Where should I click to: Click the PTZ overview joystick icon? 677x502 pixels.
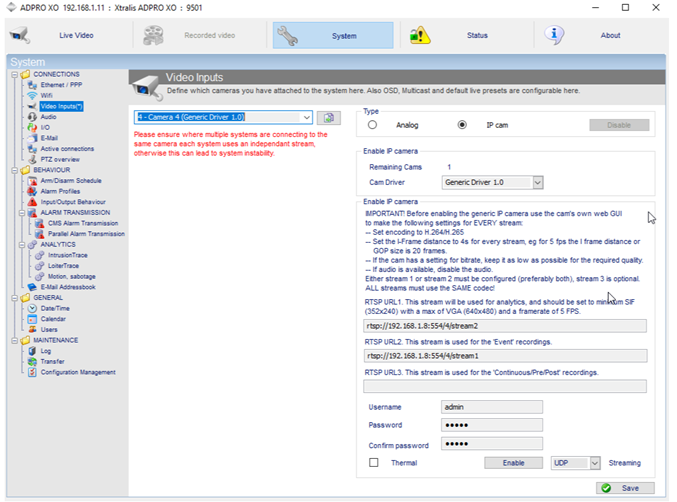click(x=32, y=159)
